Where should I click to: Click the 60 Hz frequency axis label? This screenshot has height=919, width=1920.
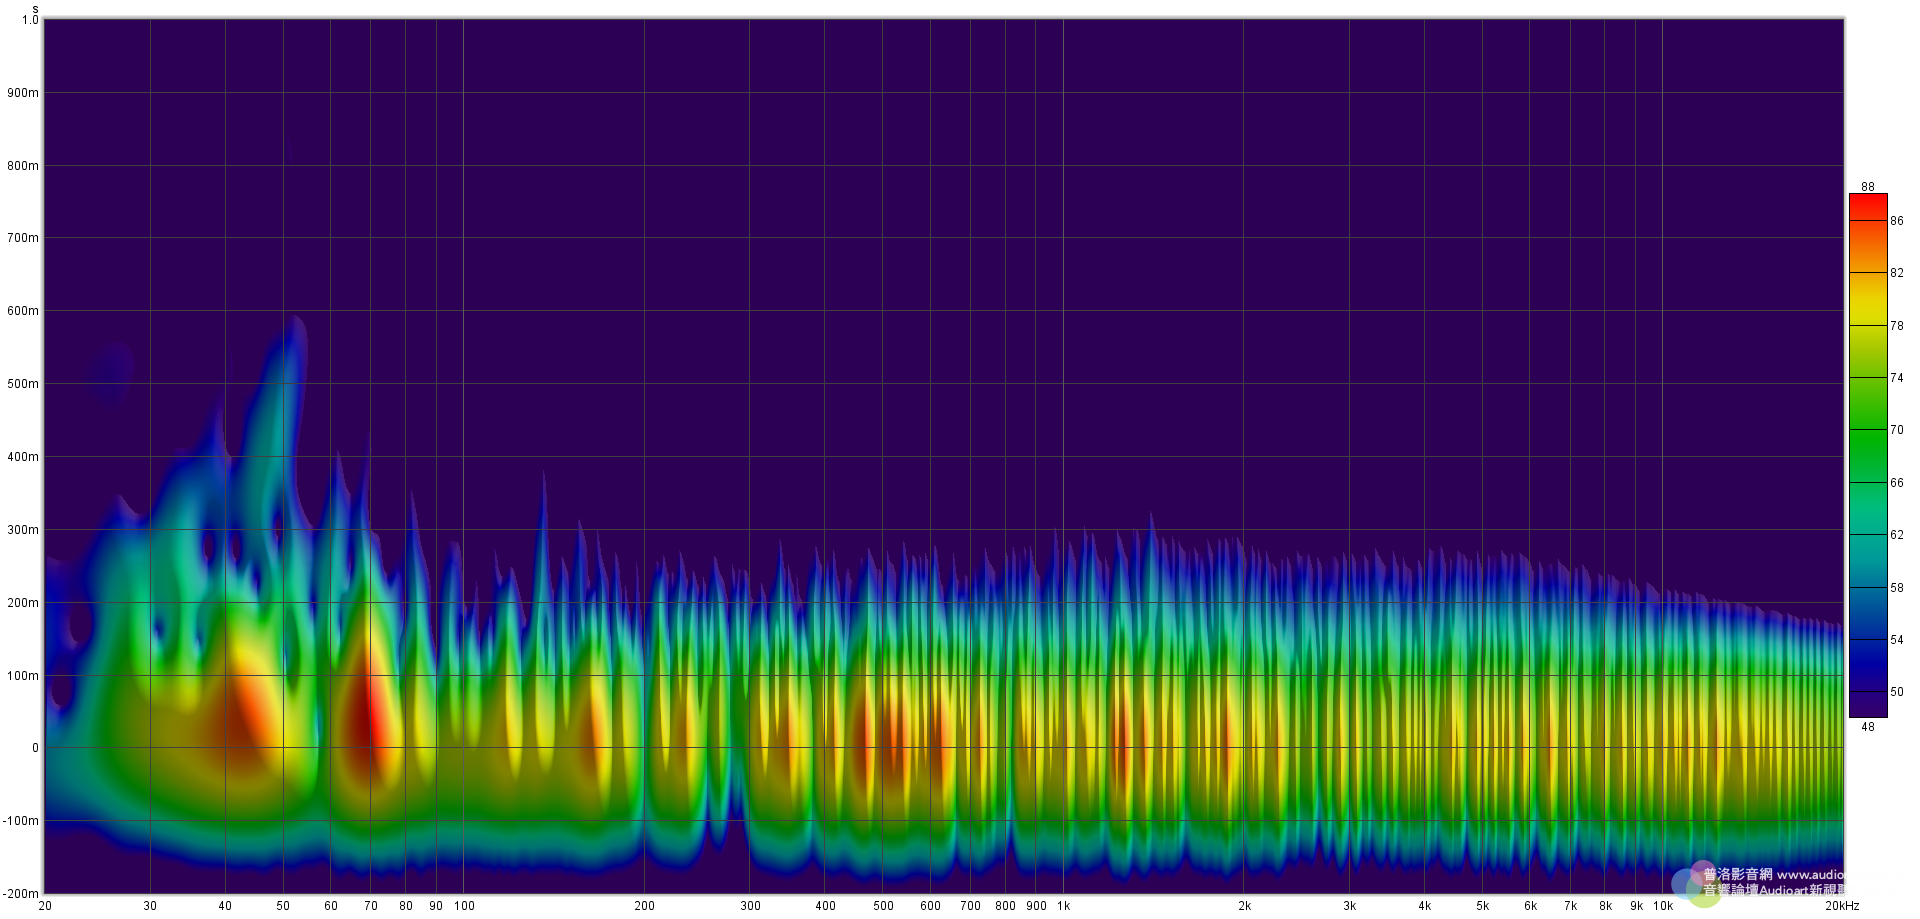point(331,906)
